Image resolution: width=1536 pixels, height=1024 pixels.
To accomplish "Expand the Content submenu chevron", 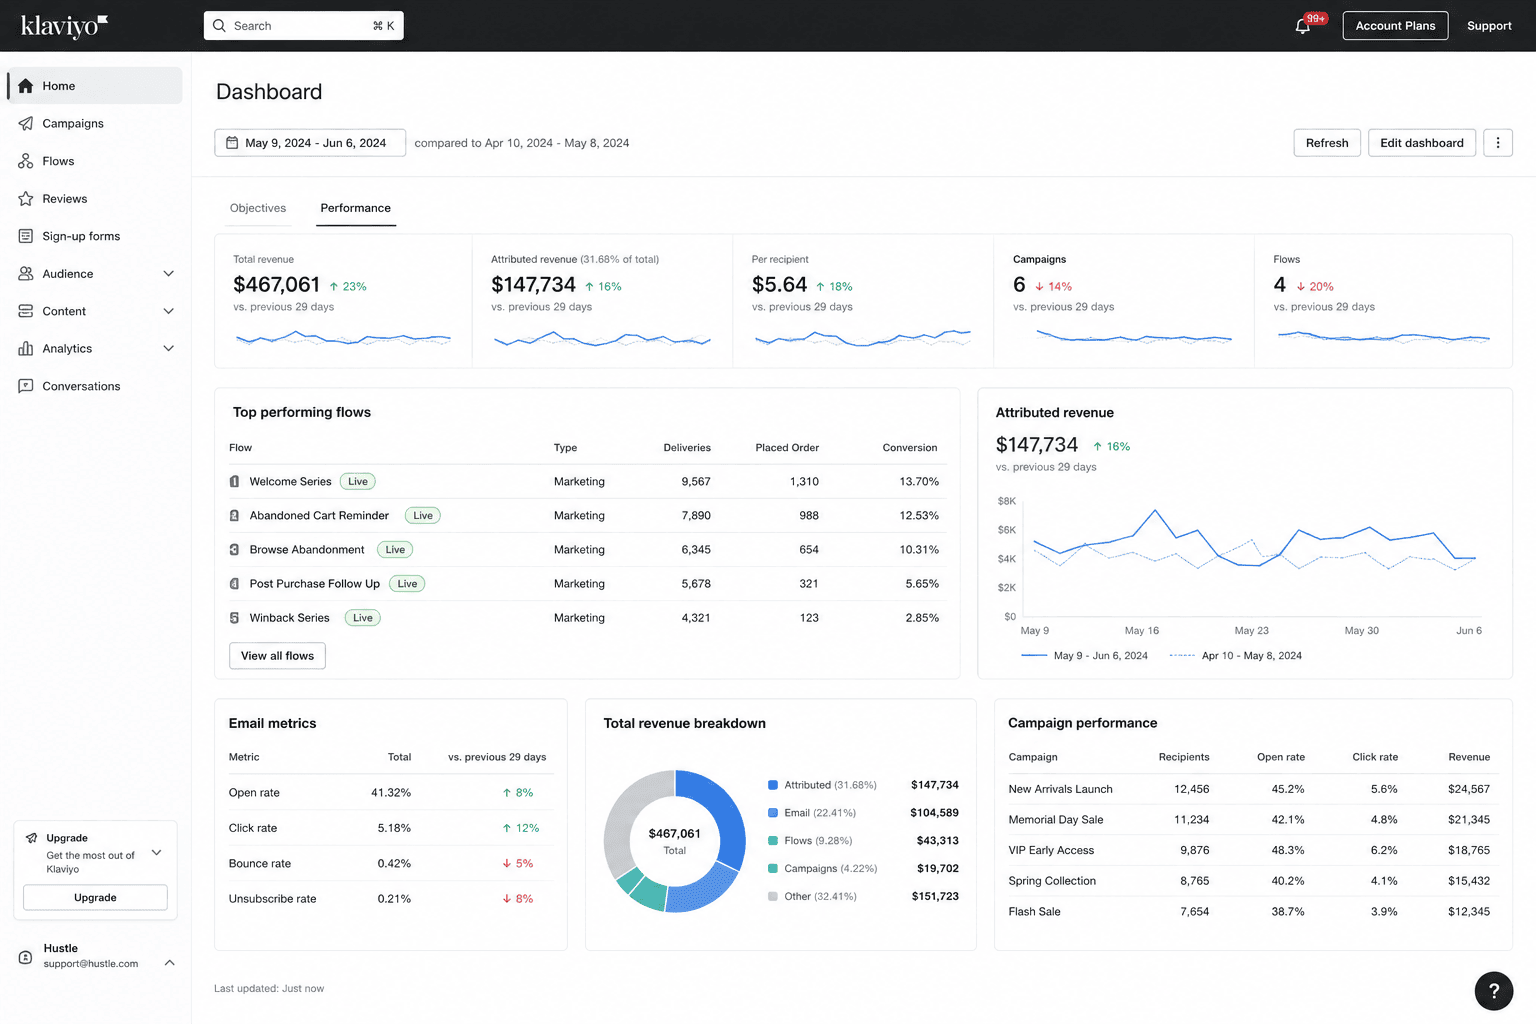I will pyautogui.click(x=168, y=311).
